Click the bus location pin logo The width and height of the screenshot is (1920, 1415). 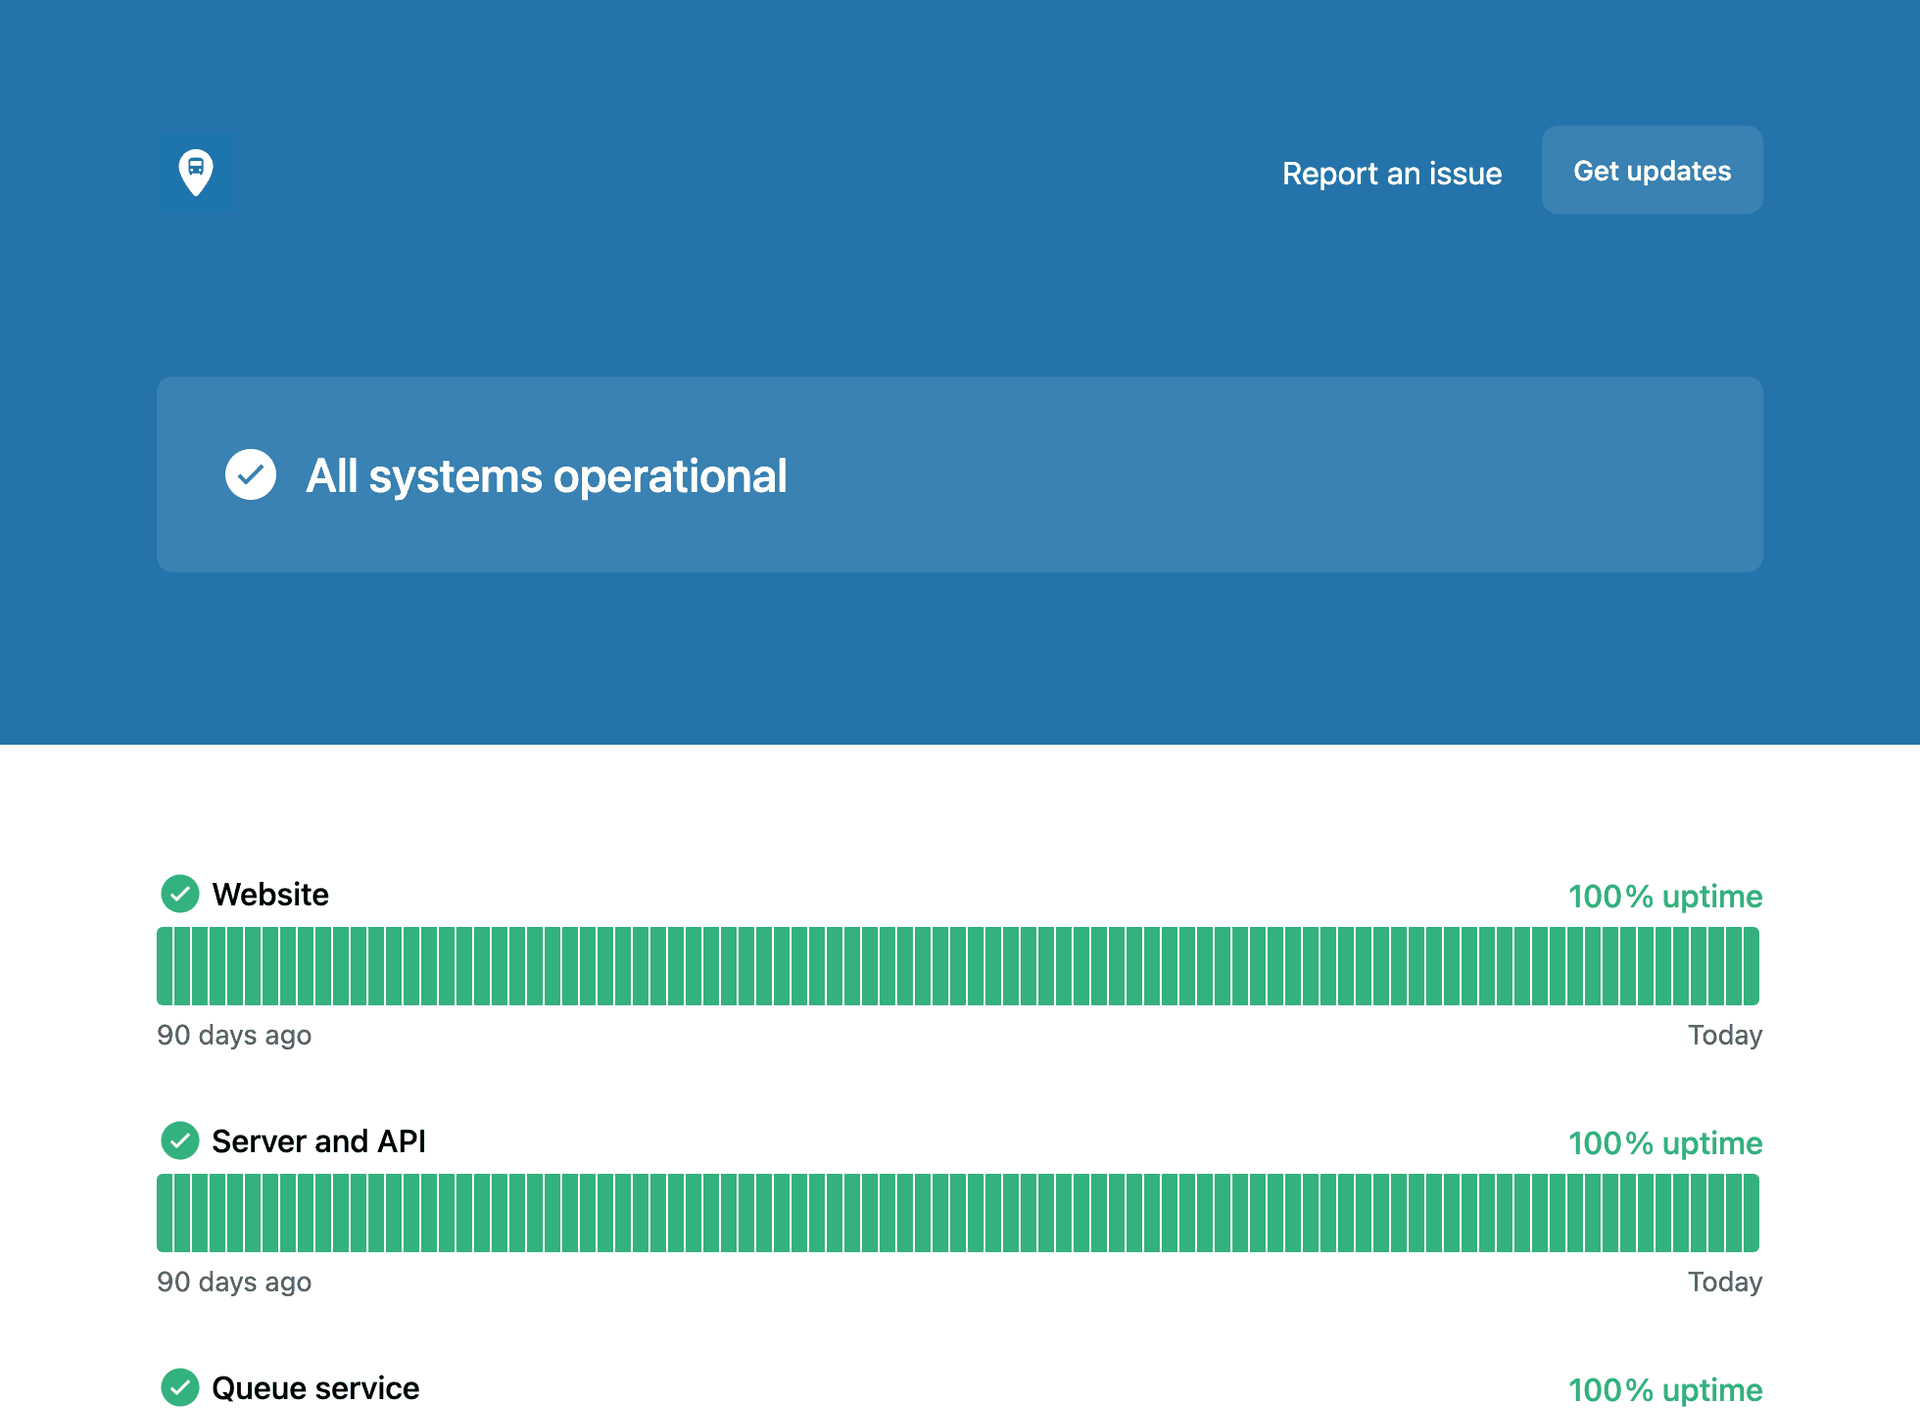coord(196,172)
